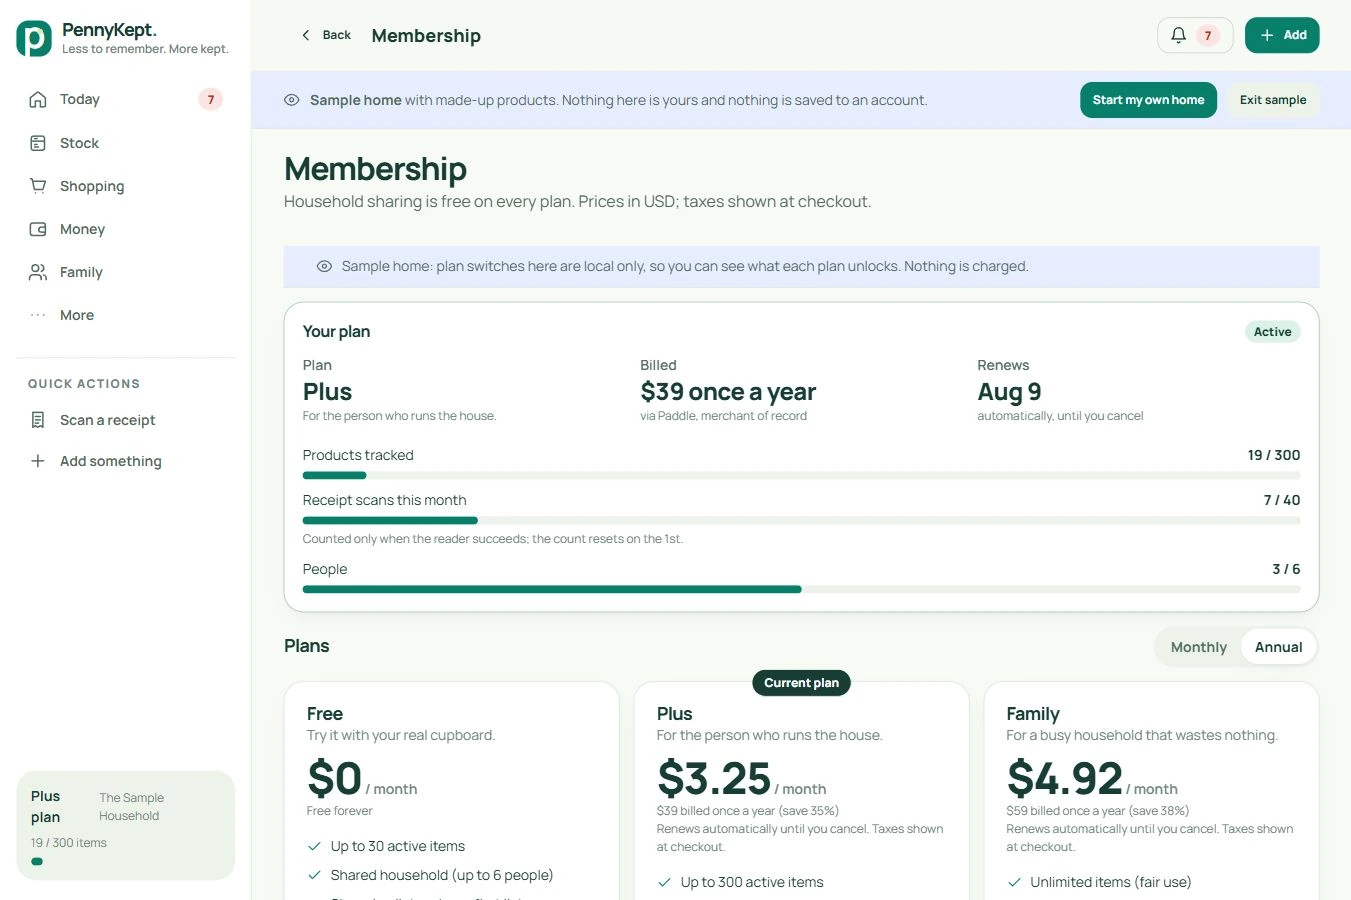
Task: Go back using the Back chevron
Action: [306, 35]
